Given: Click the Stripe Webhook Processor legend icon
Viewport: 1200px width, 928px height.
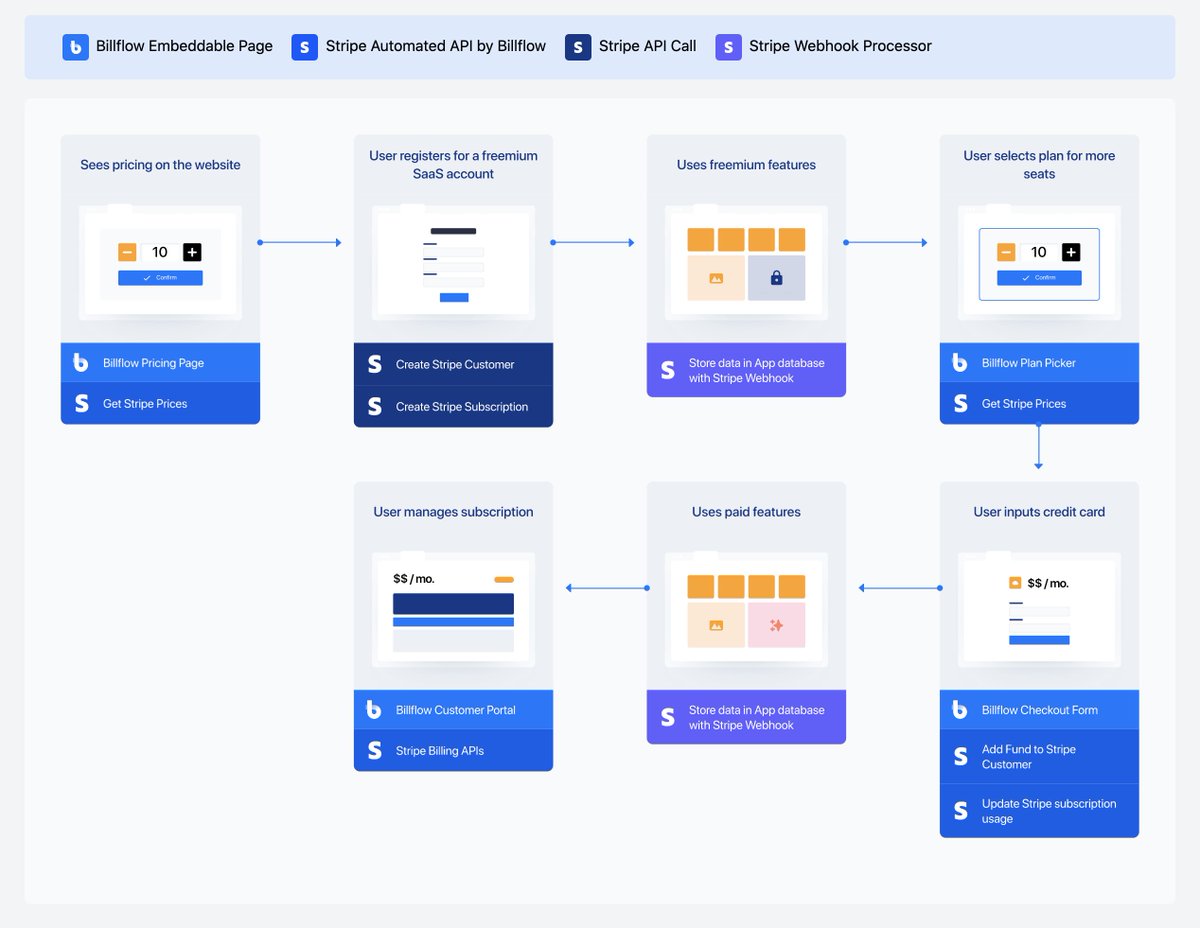Looking at the screenshot, I should (x=728, y=47).
